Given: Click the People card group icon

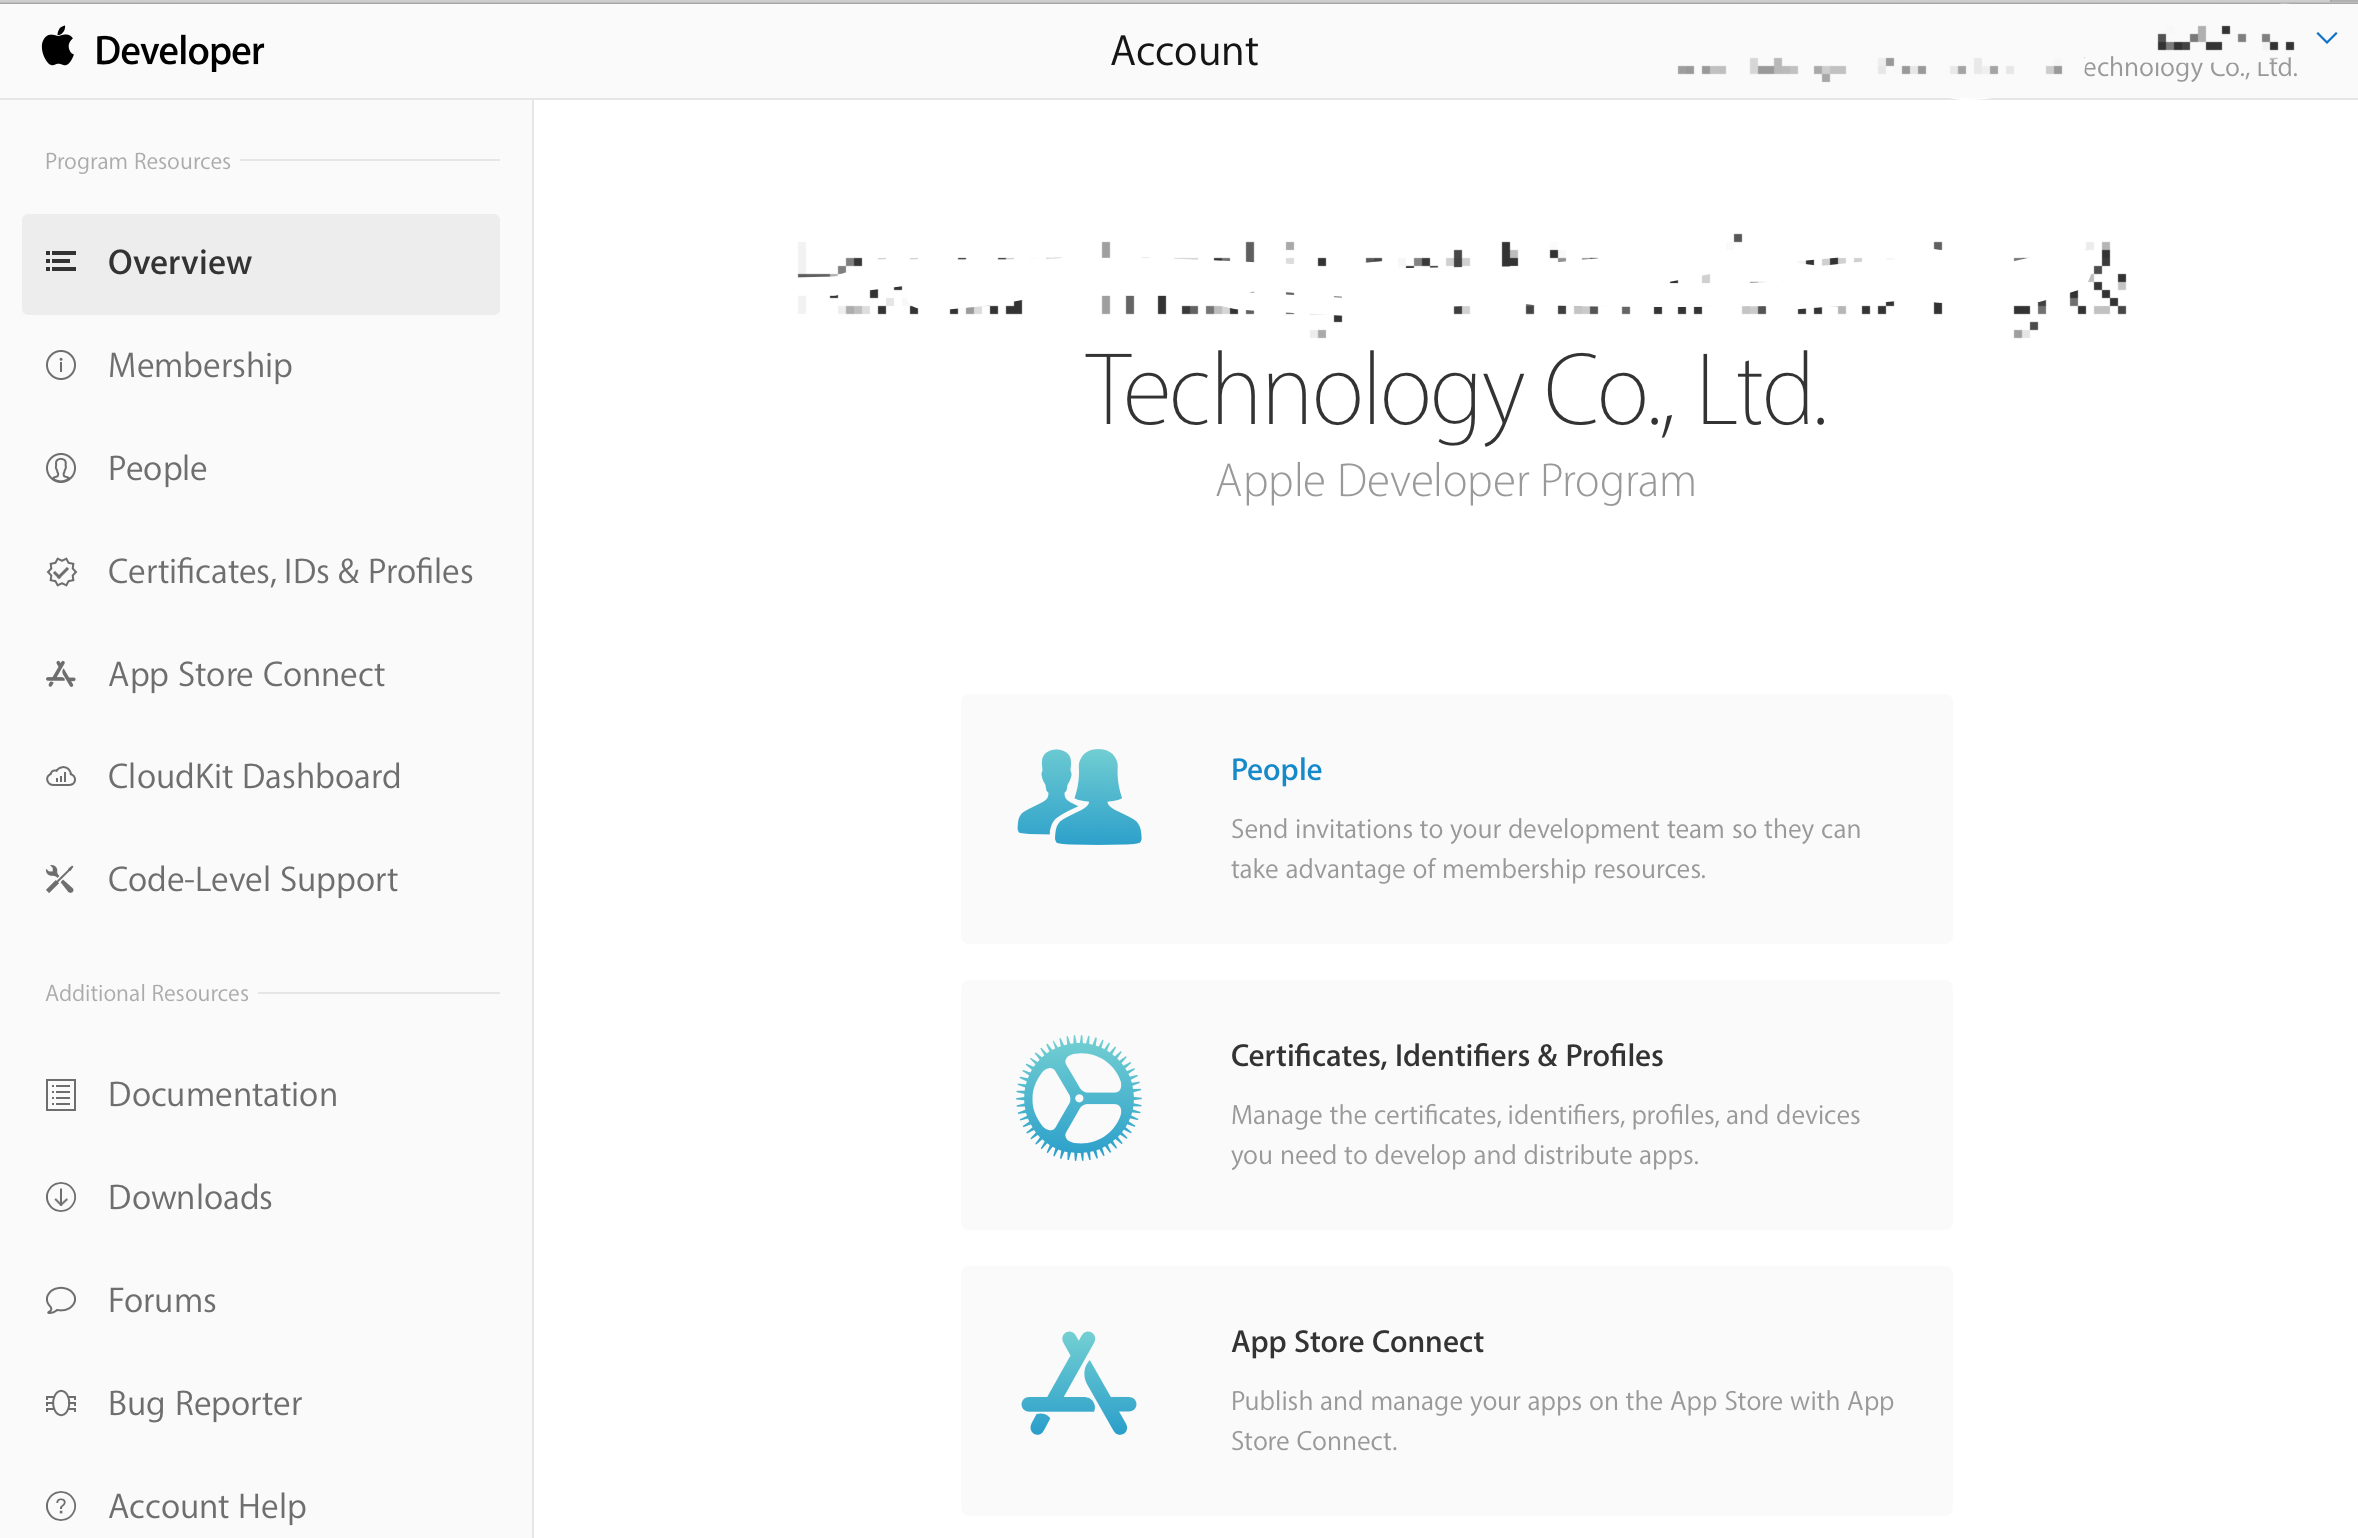Looking at the screenshot, I should [1079, 797].
